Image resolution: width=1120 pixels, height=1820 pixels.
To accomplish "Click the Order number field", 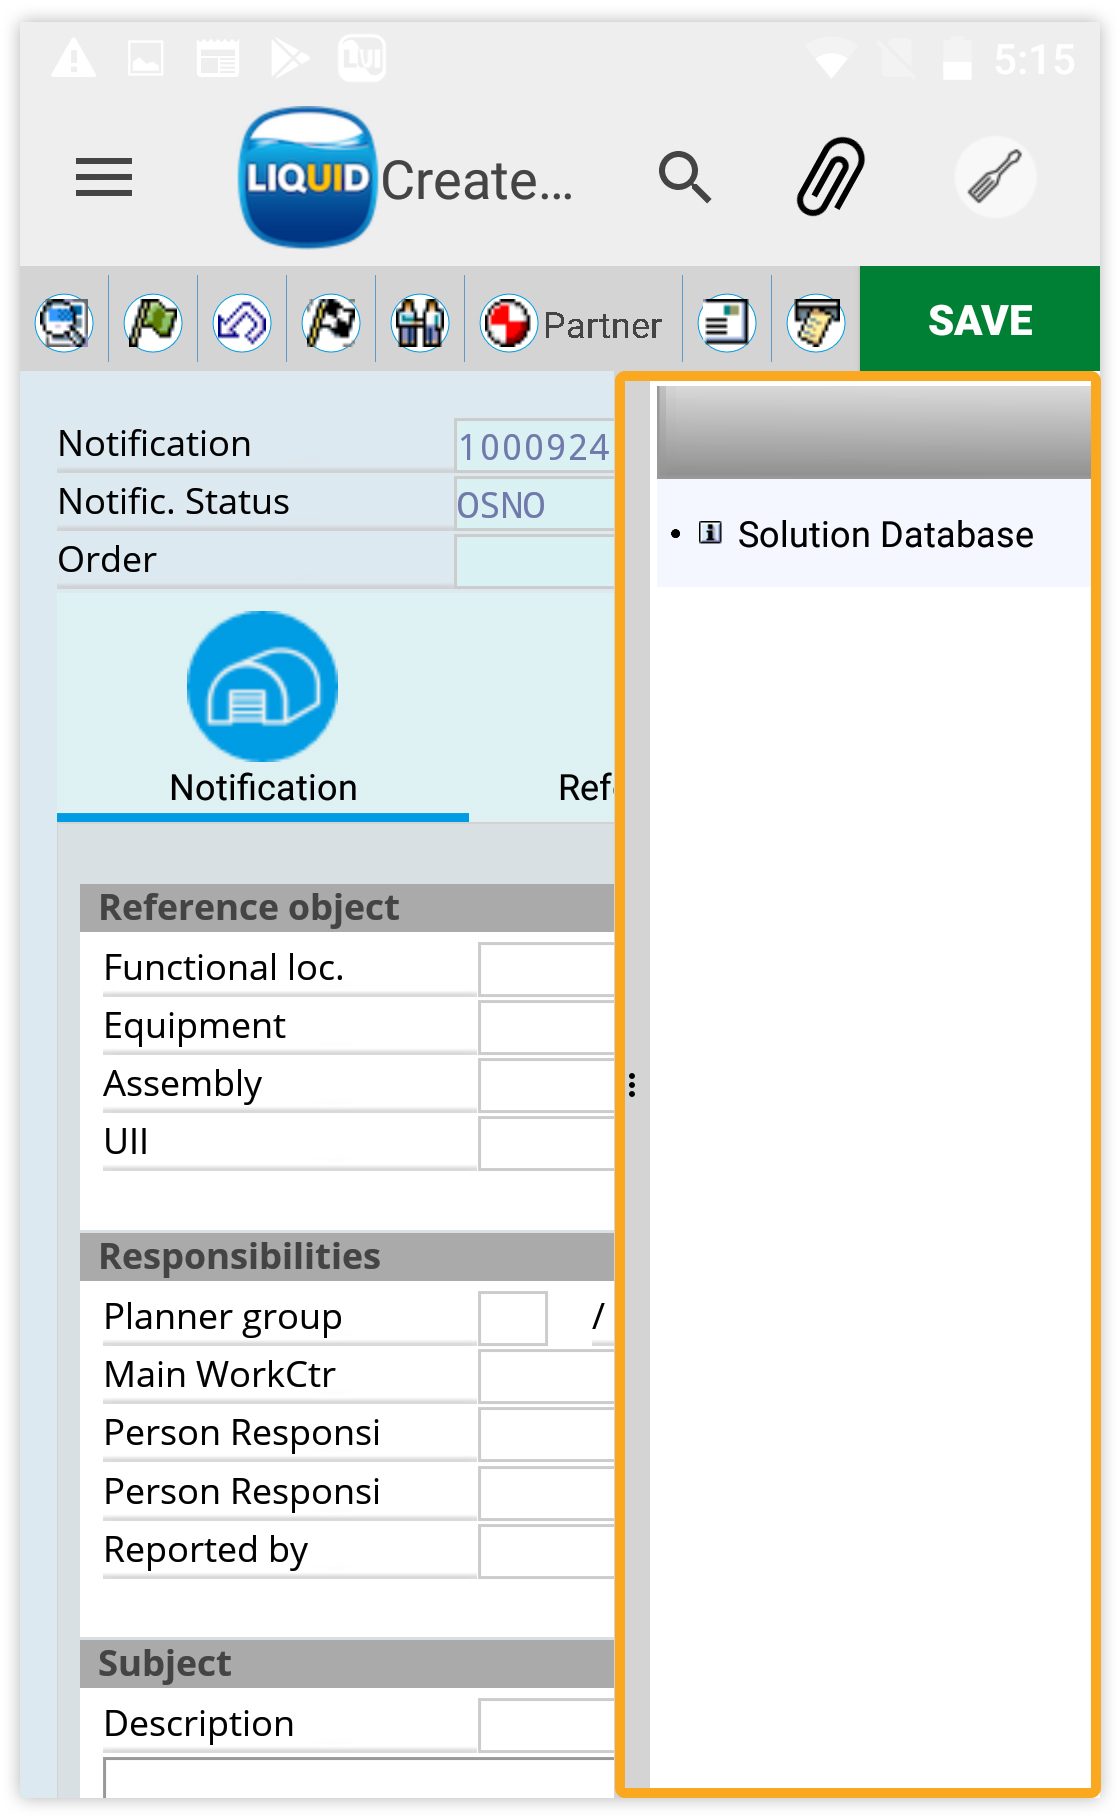I will pyautogui.click(x=535, y=561).
